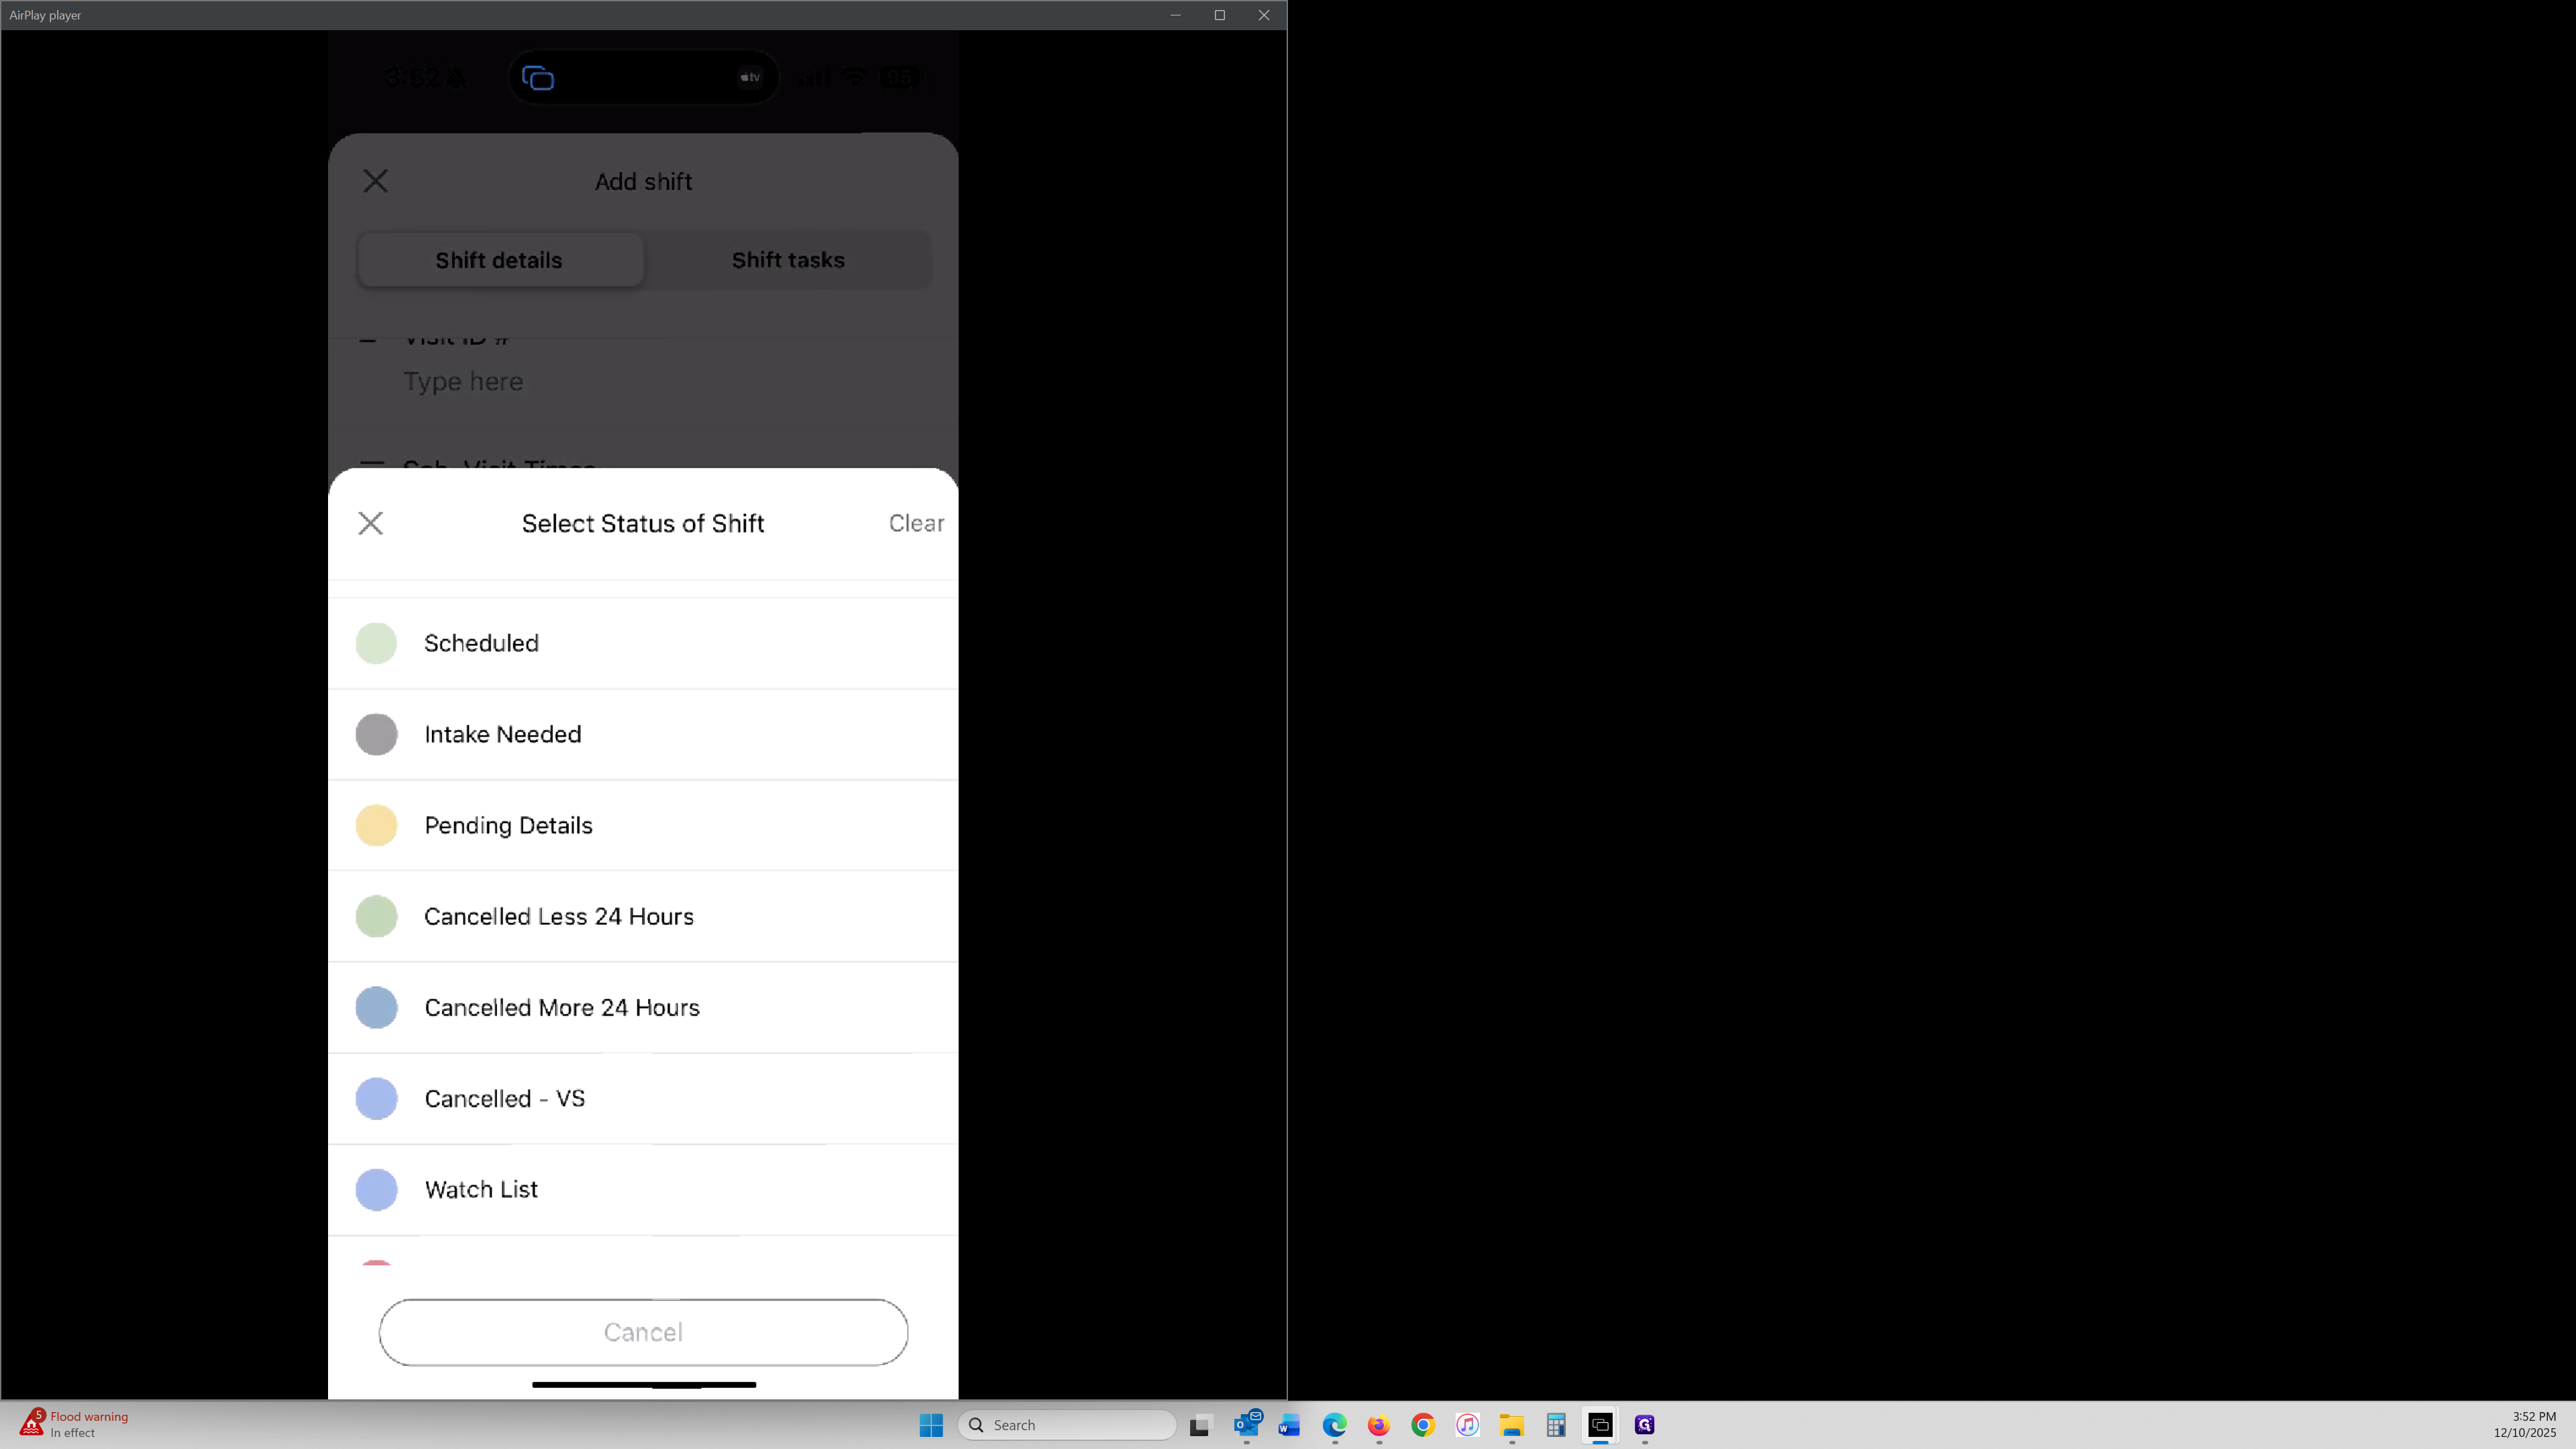Image resolution: width=2576 pixels, height=1449 pixels.
Task: Choose Intake Needed status
Action: (502, 734)
